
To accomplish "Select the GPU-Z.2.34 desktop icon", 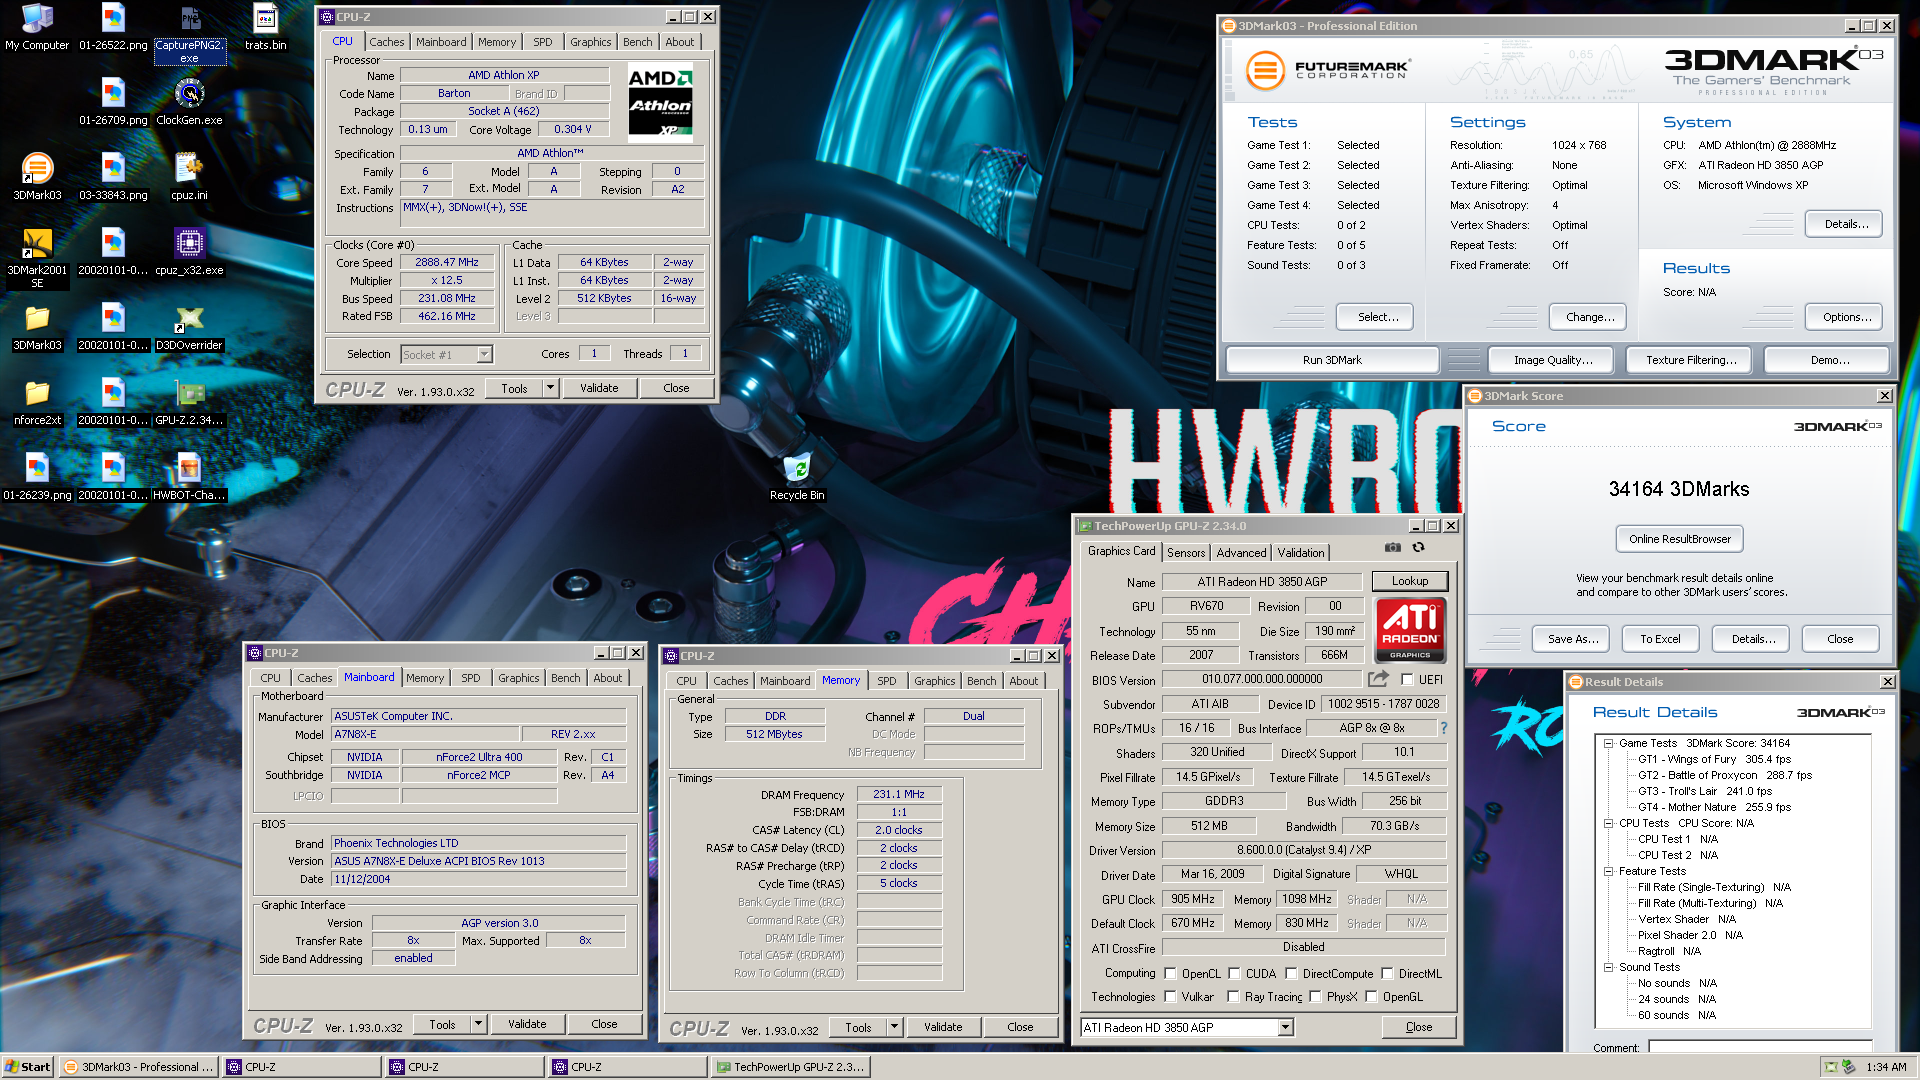I will pos(189,402).
